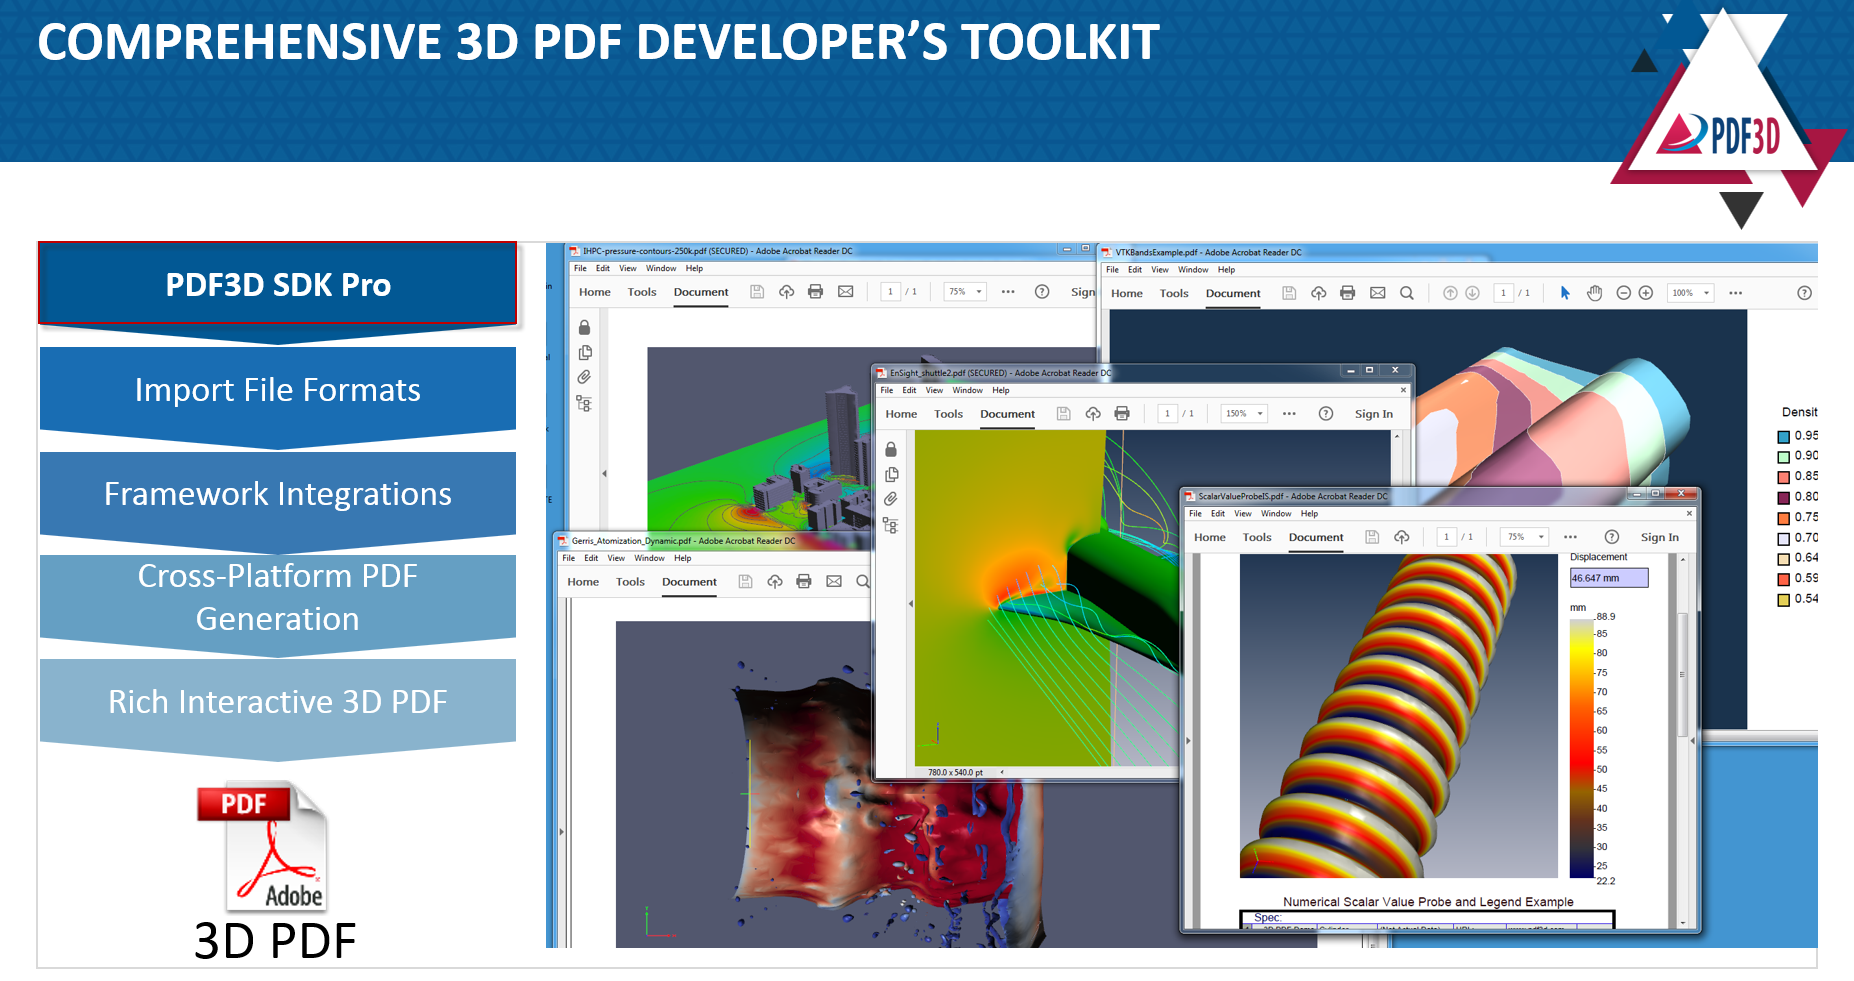Open the help icon in ScalarValueProbe window
The image size is (1854, 981).
[x=1612, y=537]
